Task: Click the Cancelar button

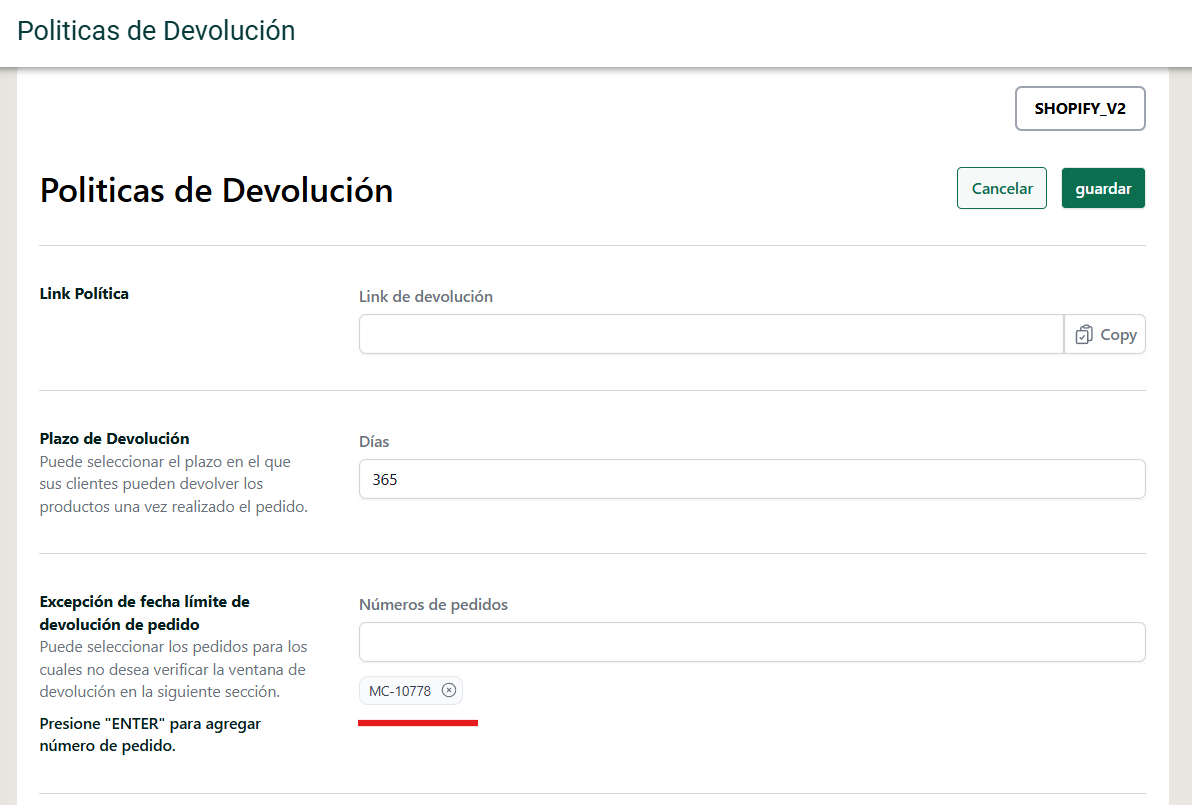Action: pyautogui.click(x=1001, y=188)
